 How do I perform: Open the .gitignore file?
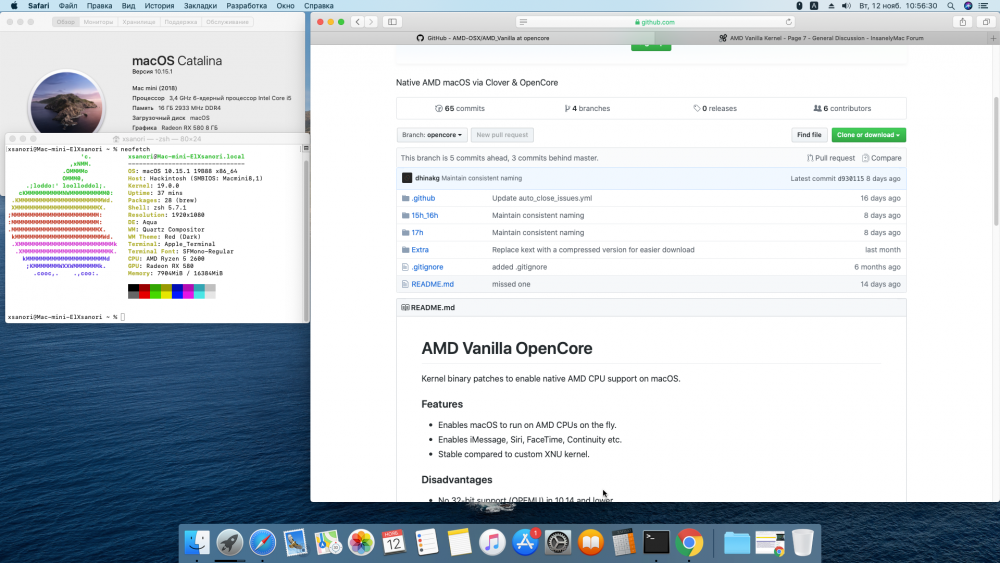[x=427, y=267]
